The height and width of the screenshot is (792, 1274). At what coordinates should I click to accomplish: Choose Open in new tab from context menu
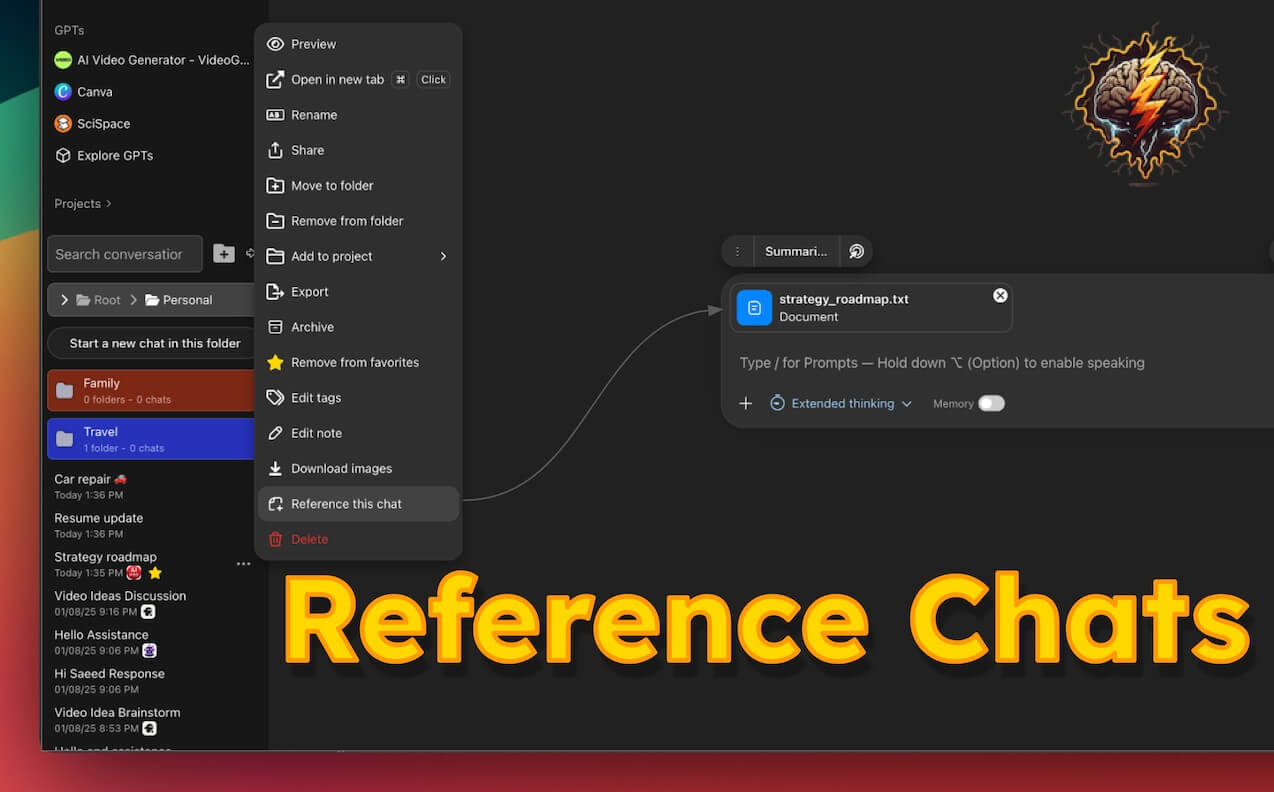[x=358, y=80]
